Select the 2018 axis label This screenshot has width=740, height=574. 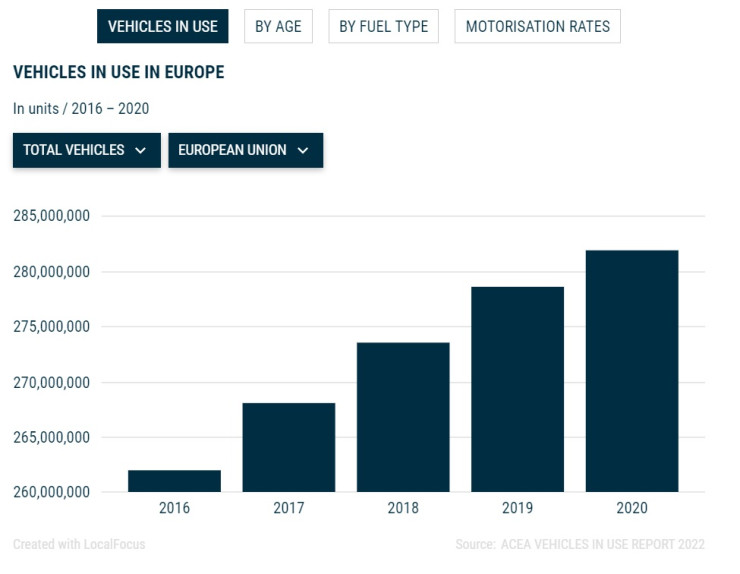click(403, 508)
